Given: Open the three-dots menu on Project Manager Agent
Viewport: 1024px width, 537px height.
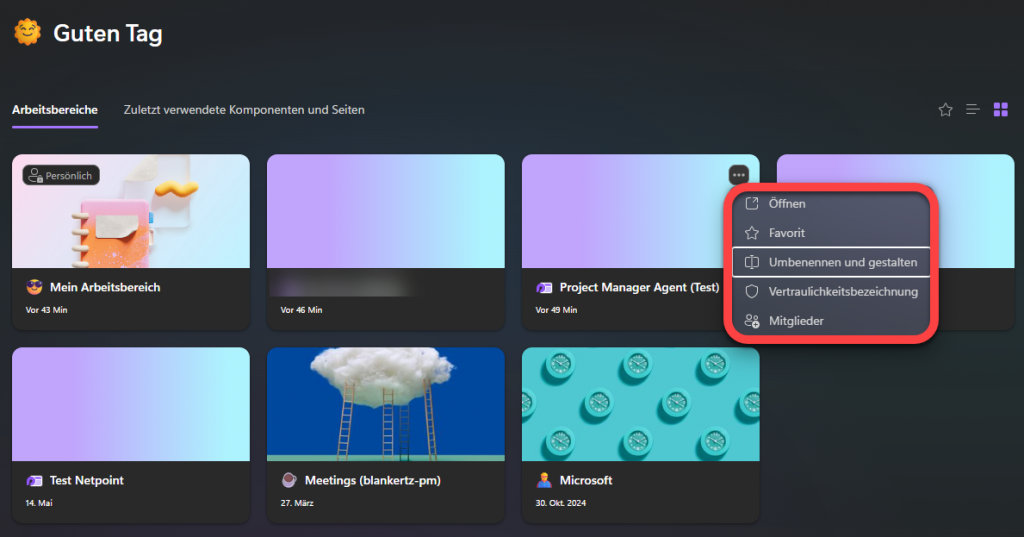Looking at the screenshot, I should (x=739, y=175).
